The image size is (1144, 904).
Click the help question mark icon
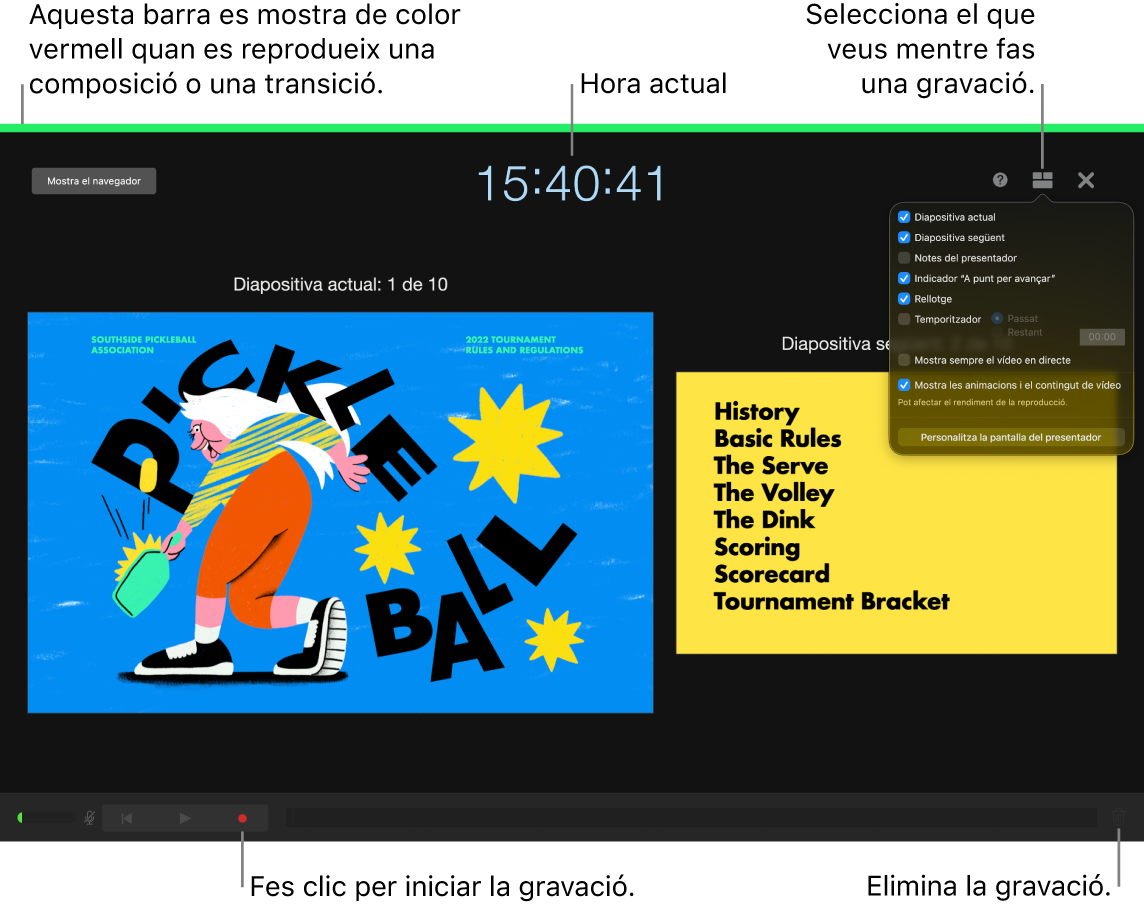point(1000,180)
